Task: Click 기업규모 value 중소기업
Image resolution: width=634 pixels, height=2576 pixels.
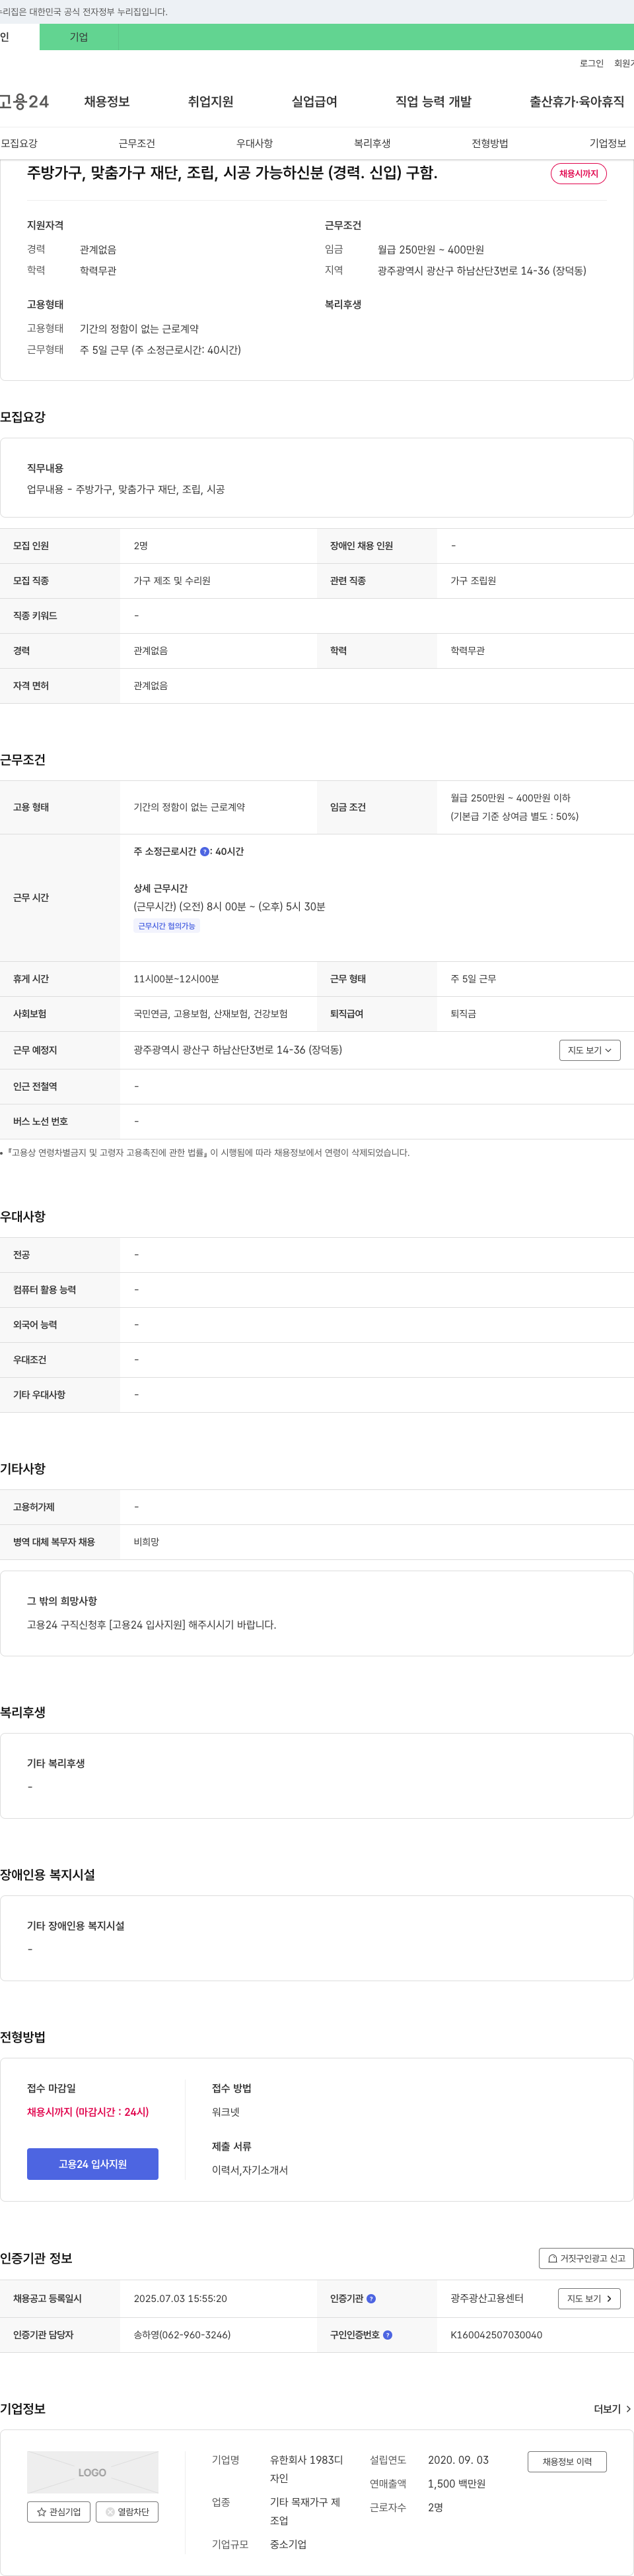Action: (288, 2544)
